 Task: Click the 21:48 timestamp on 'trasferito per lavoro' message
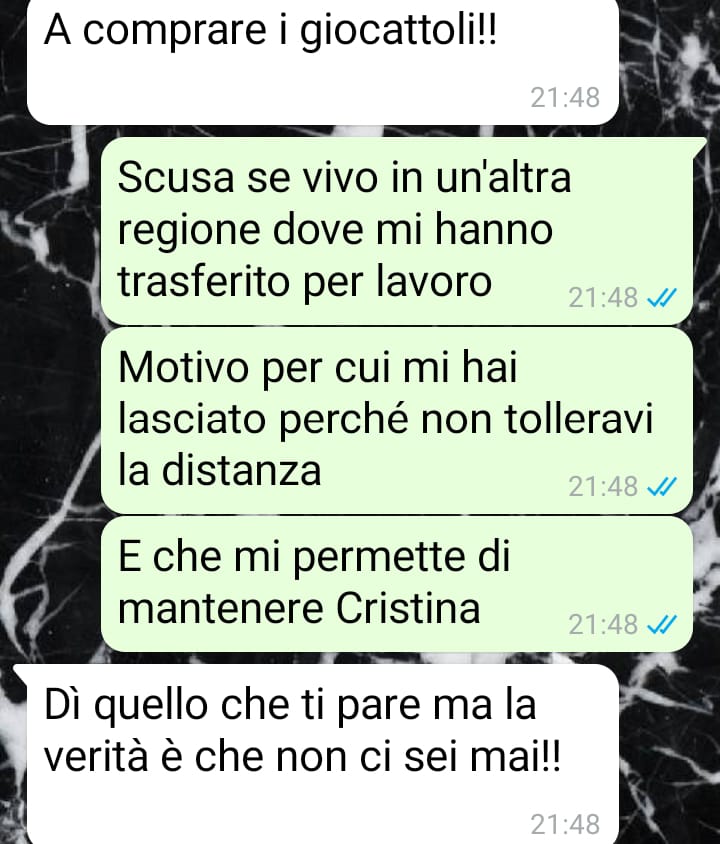pyautogui.click(x=603, y=297)
